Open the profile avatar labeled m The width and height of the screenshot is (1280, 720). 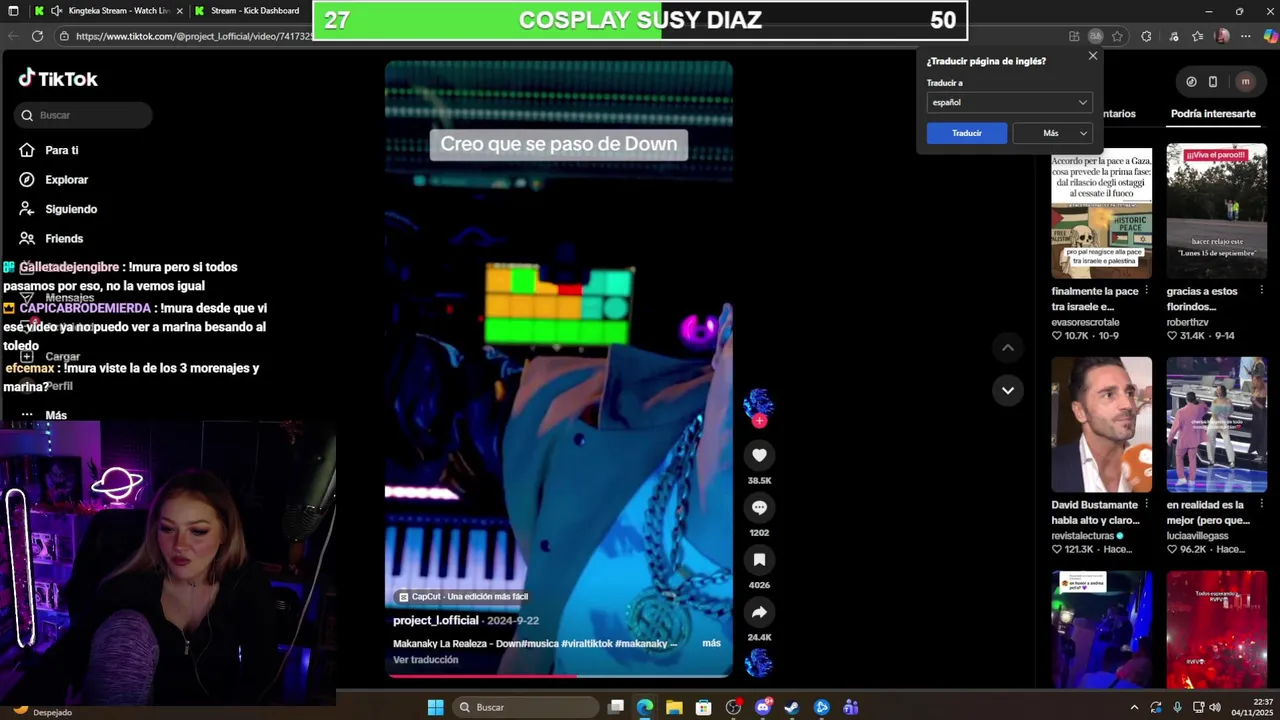pos(1245,82)
